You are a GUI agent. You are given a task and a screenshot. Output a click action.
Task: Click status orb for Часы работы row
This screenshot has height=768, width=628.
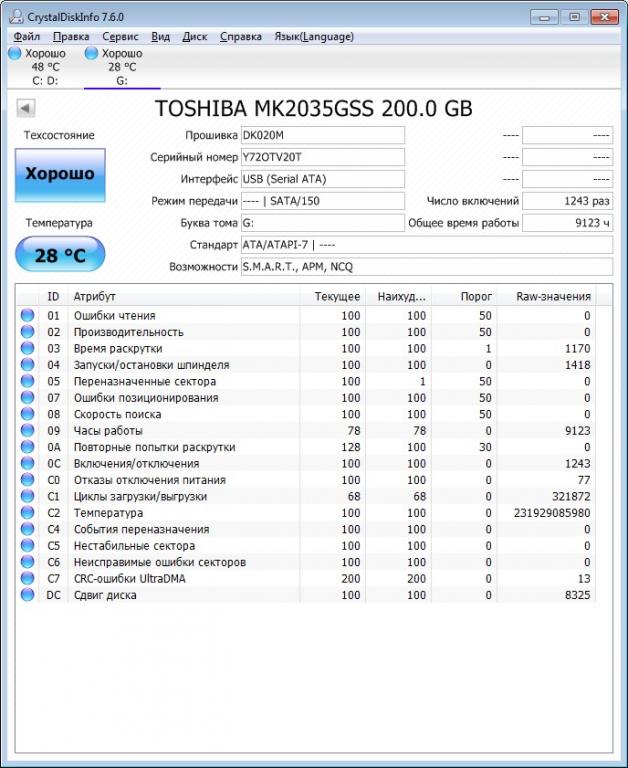[27, 431]
